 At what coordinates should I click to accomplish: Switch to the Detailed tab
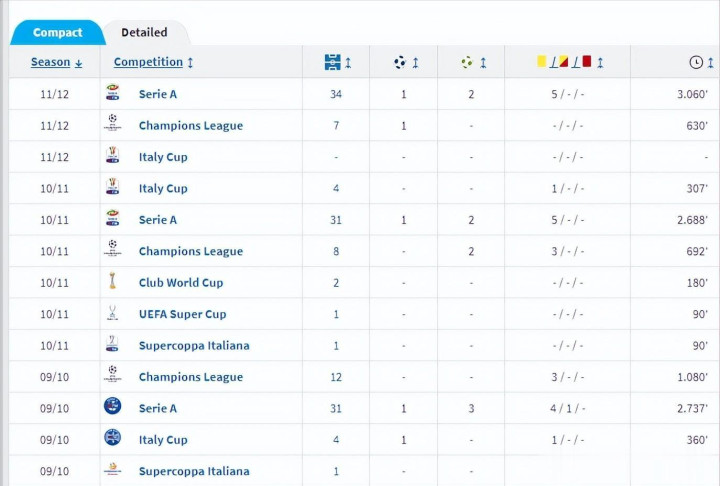[x=144, y=33]
